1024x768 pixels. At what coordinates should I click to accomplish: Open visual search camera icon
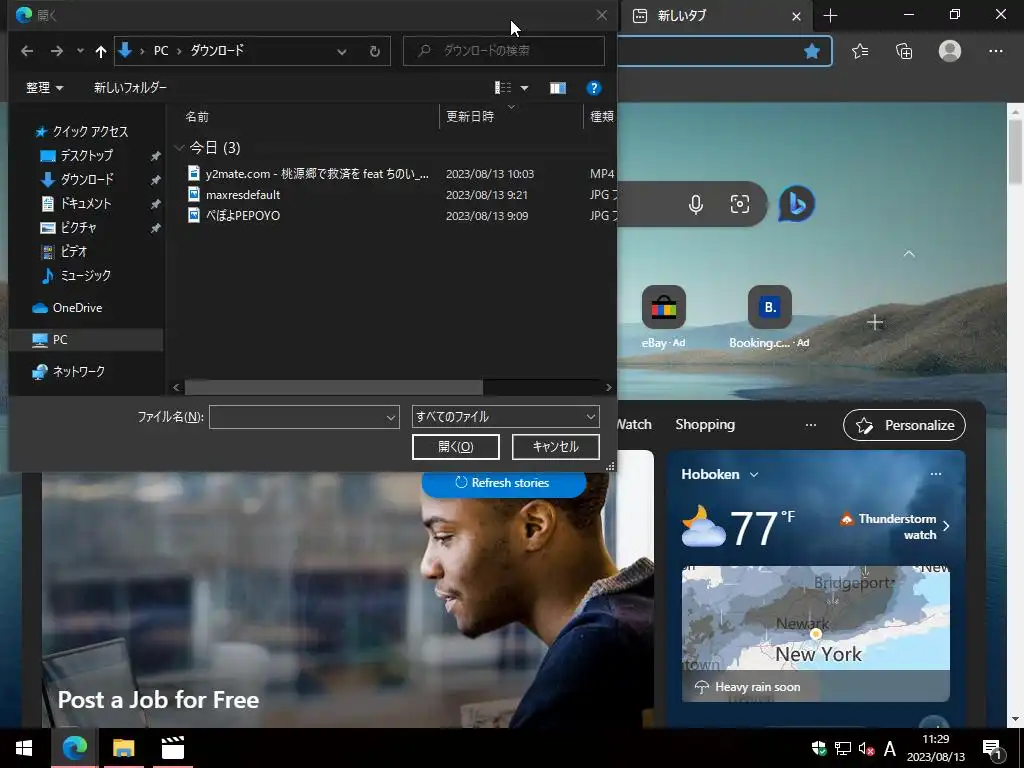(x=739, y=204)
